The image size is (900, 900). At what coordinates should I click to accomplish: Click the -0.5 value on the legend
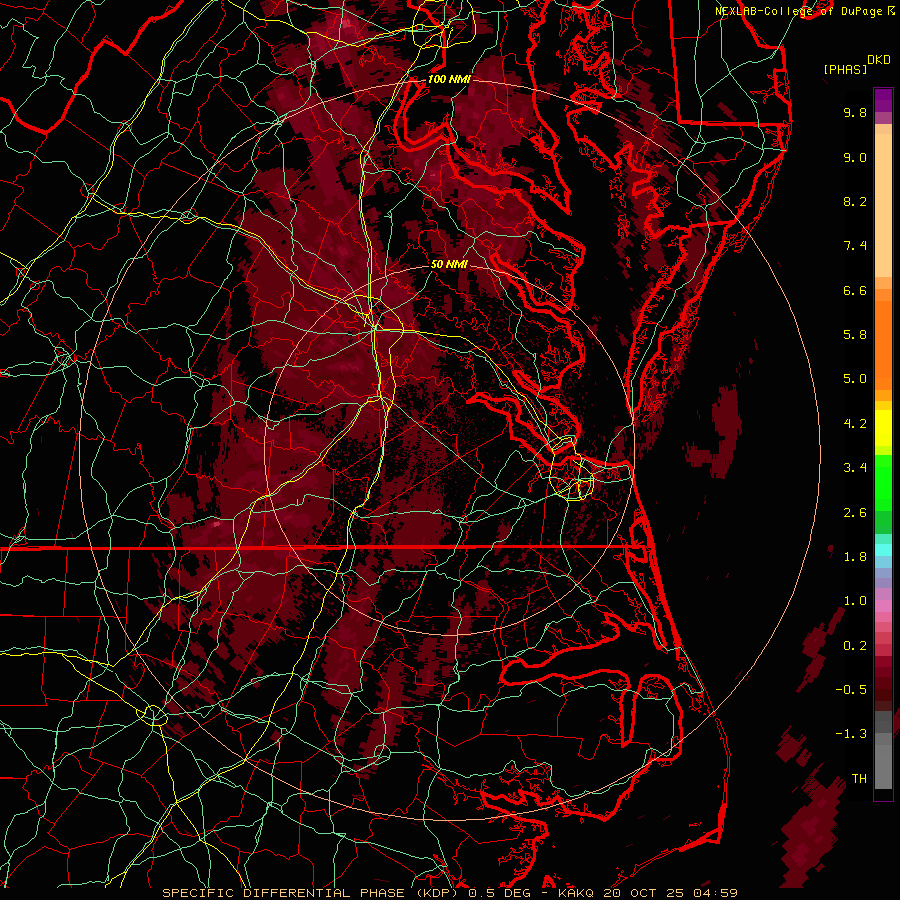[851, 690]
